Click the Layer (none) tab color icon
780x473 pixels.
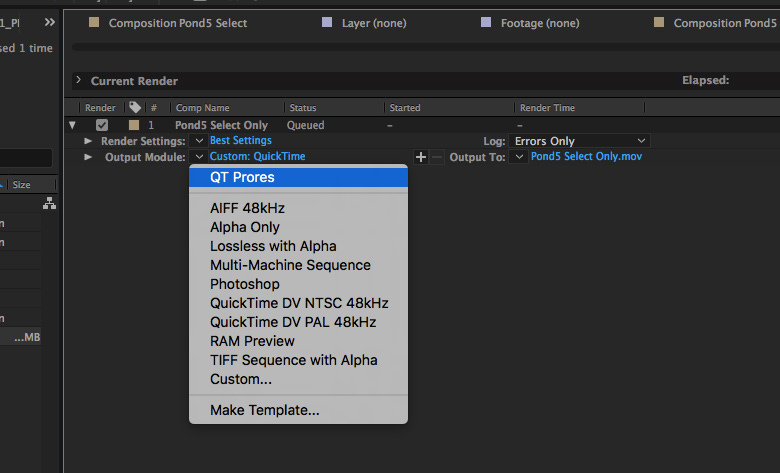(x=327, y=22)
